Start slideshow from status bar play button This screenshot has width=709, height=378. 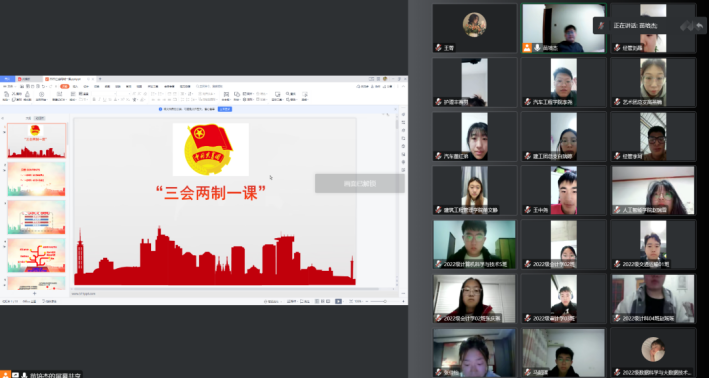coord(338,301)
